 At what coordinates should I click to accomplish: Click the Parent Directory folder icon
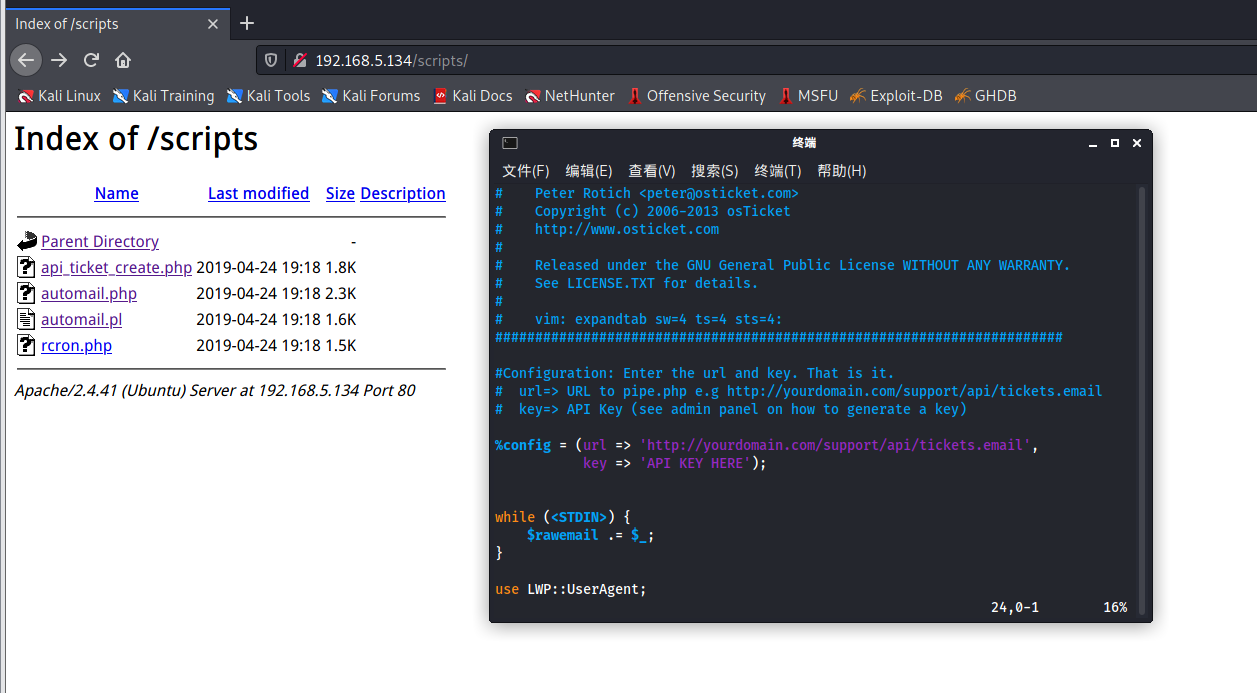tap(27, 241)
